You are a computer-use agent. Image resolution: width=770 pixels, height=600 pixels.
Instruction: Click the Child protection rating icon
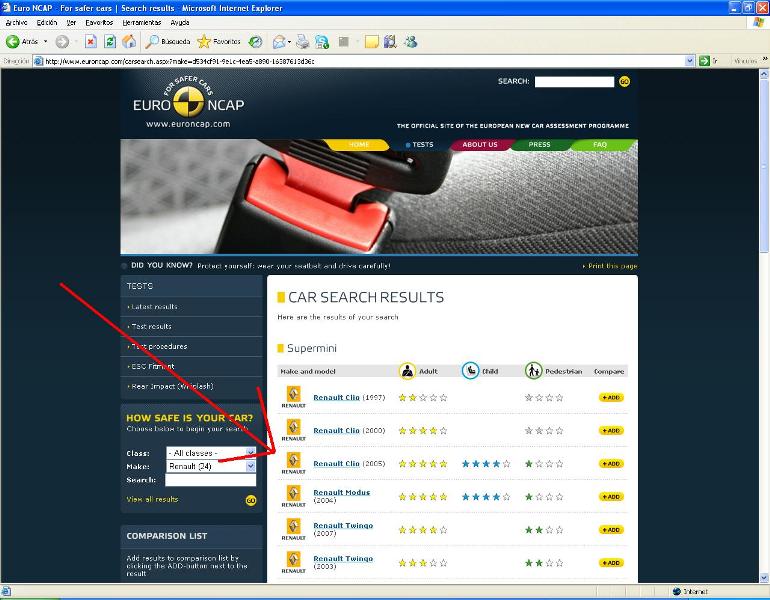pyautogui.click(x=470, y=371)
